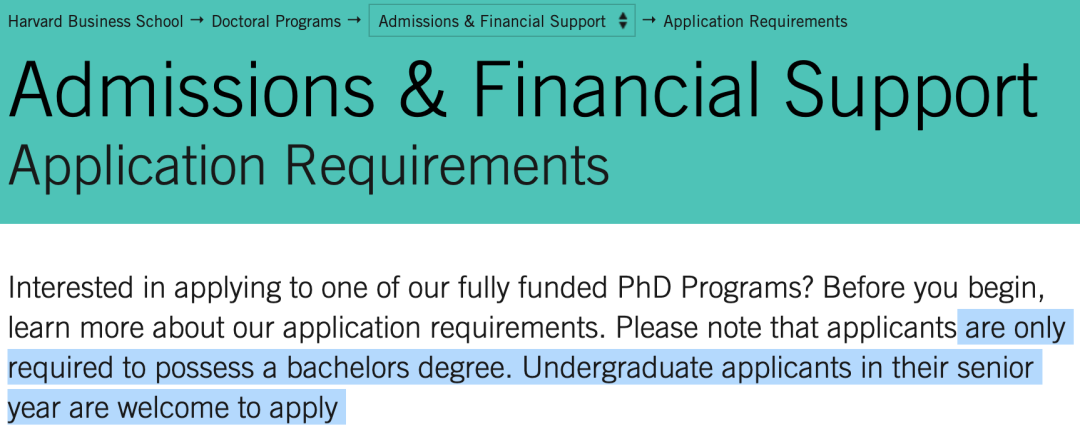
Task: Open the Doctoral Programs breadcrumb link
Action: 276,21
